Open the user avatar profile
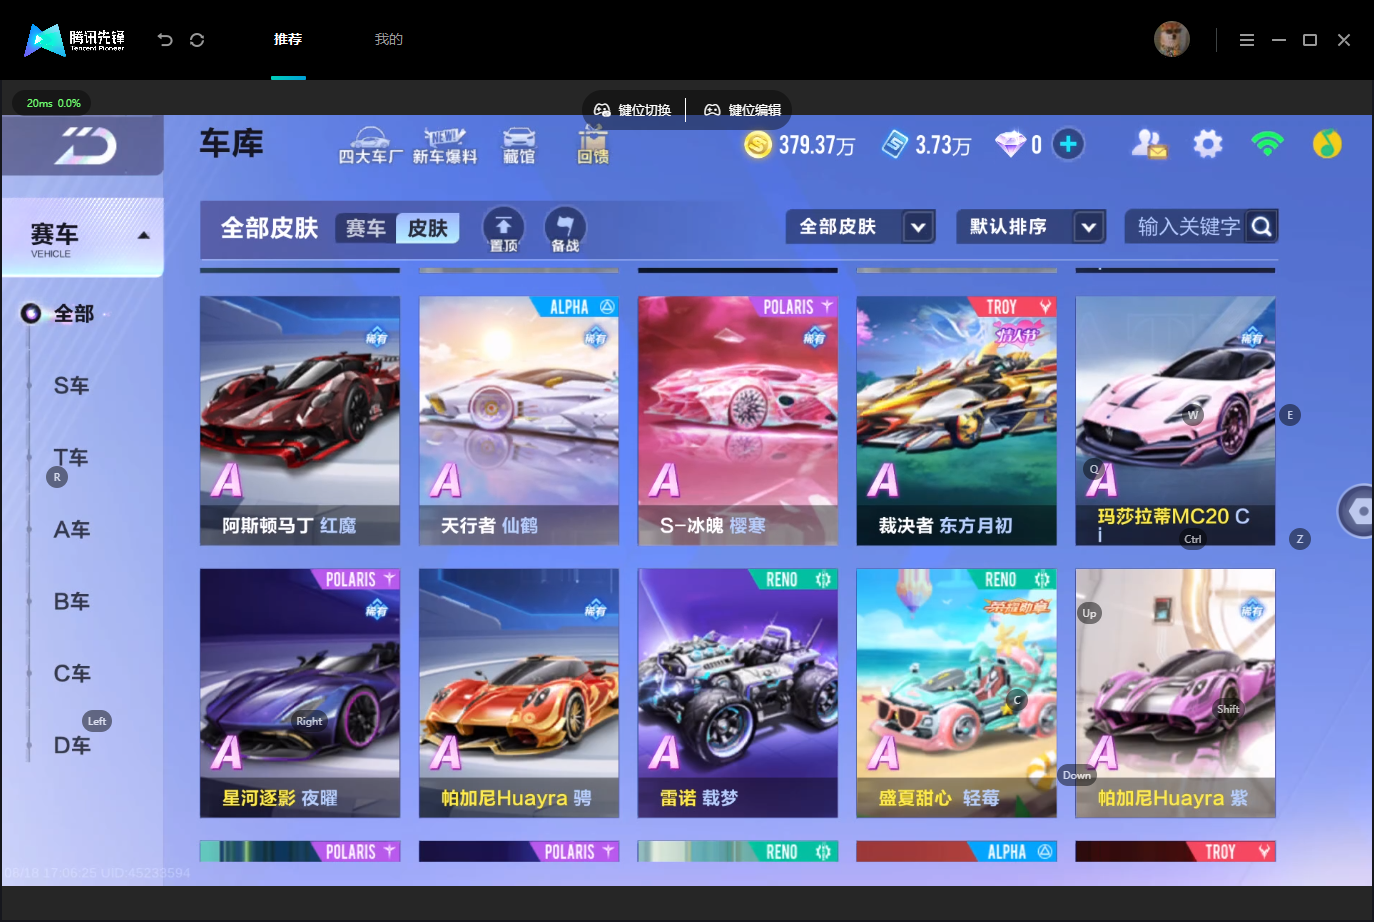The image size is (1374, 922). click(1172, 39)
